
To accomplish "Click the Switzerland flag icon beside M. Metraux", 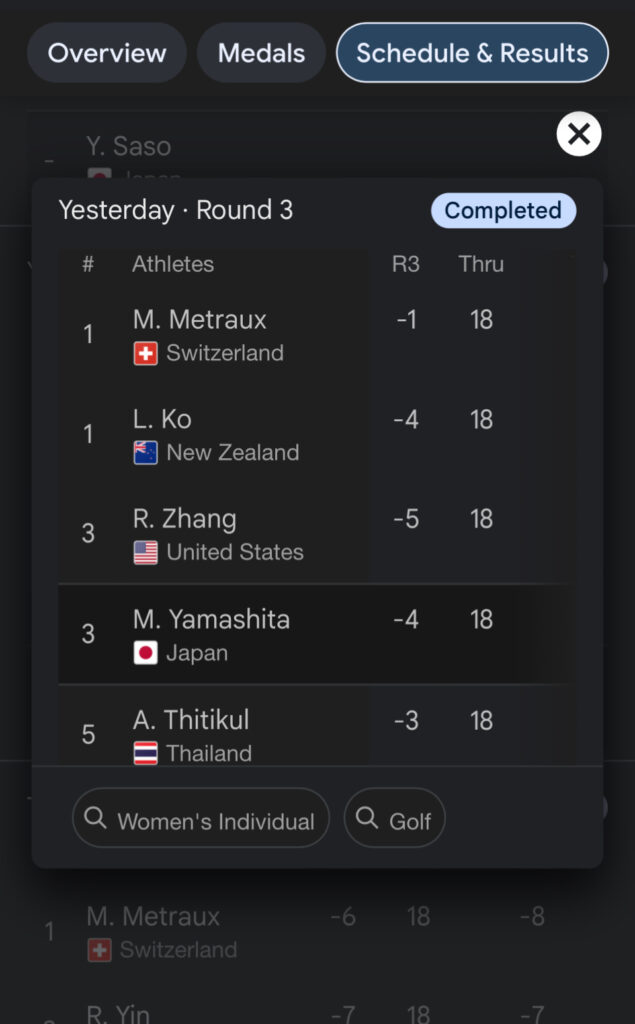I will click(x=146, y=354).
